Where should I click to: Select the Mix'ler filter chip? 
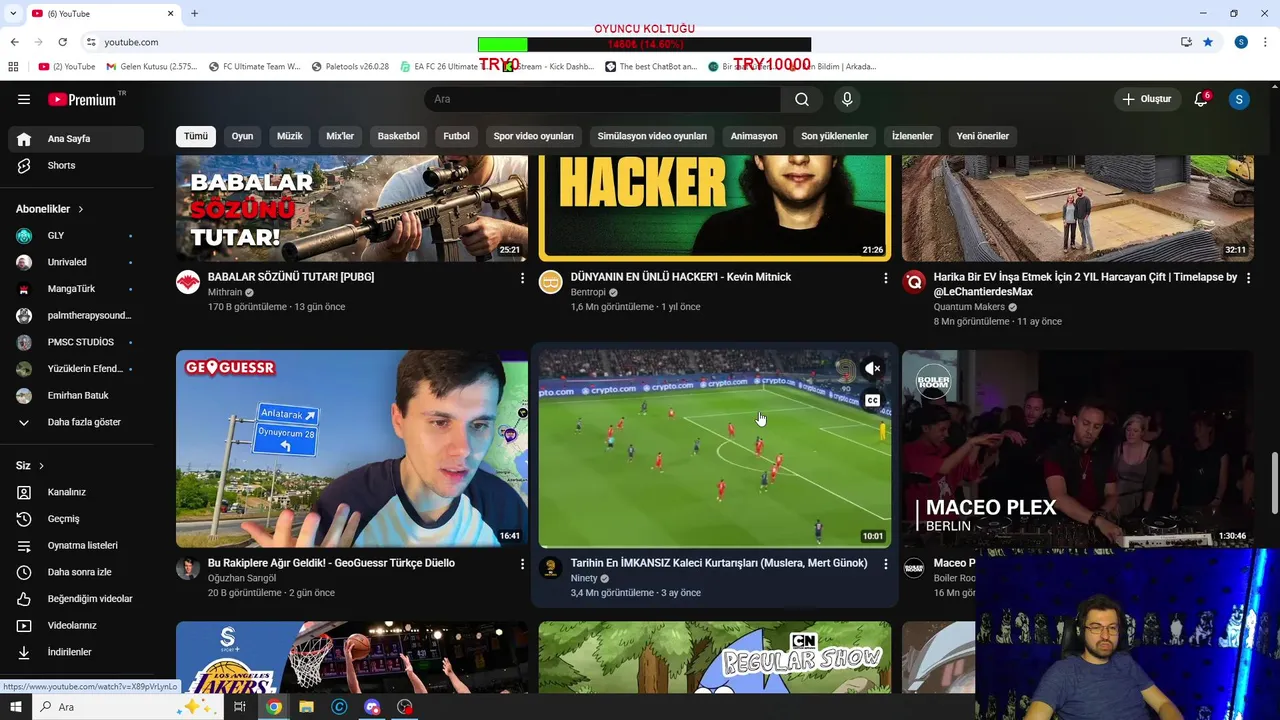pyautogui.click(x=340, y=136)
